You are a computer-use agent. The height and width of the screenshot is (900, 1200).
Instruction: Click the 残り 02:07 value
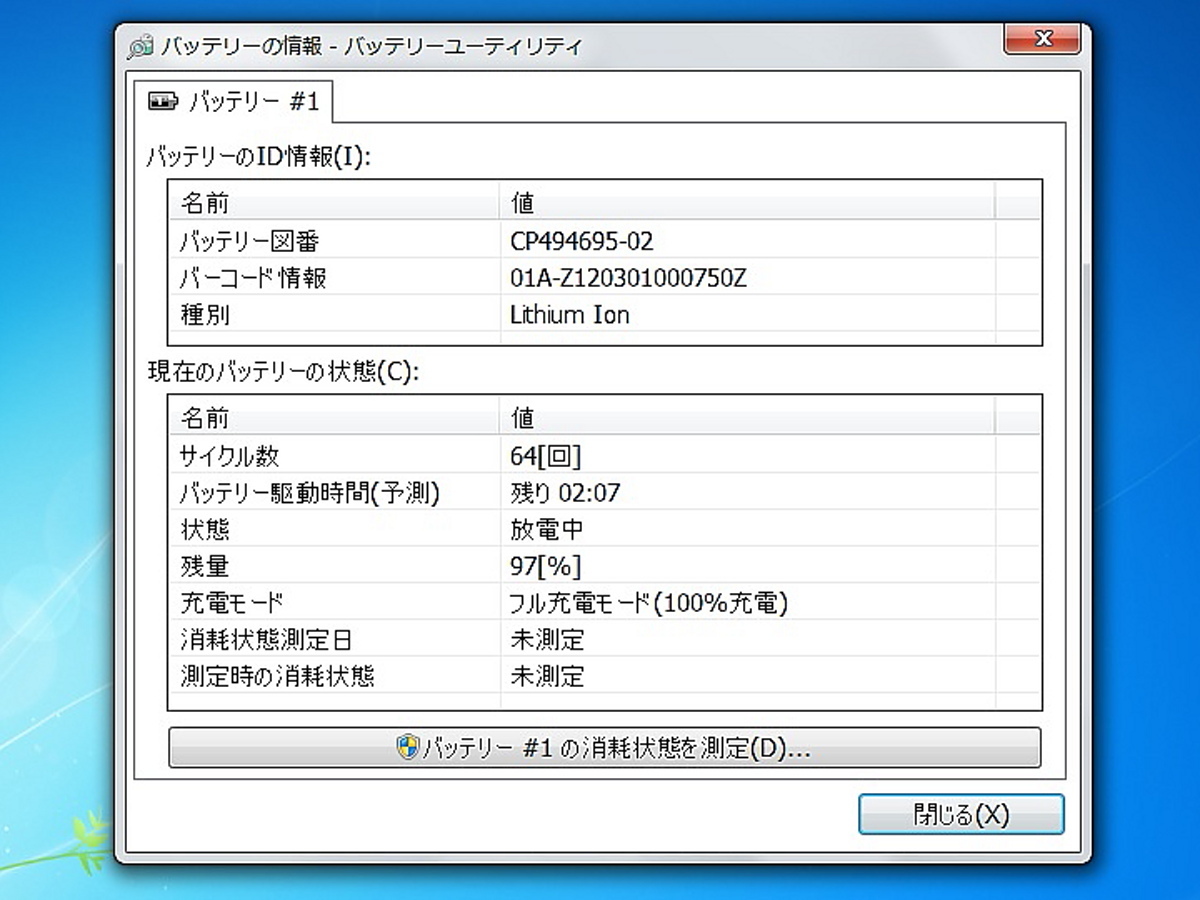click(565, 493)
